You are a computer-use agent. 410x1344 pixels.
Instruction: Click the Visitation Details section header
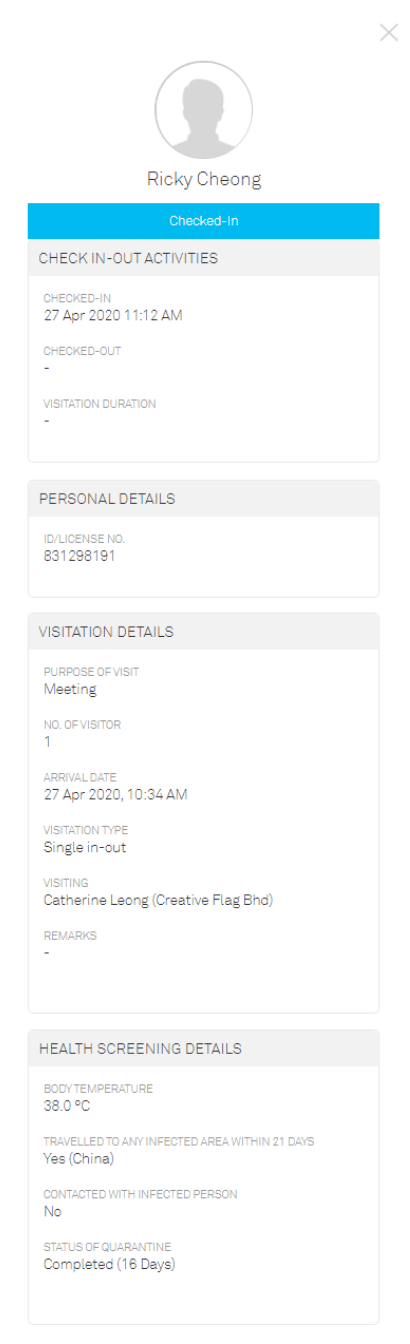tap(204, 632)
